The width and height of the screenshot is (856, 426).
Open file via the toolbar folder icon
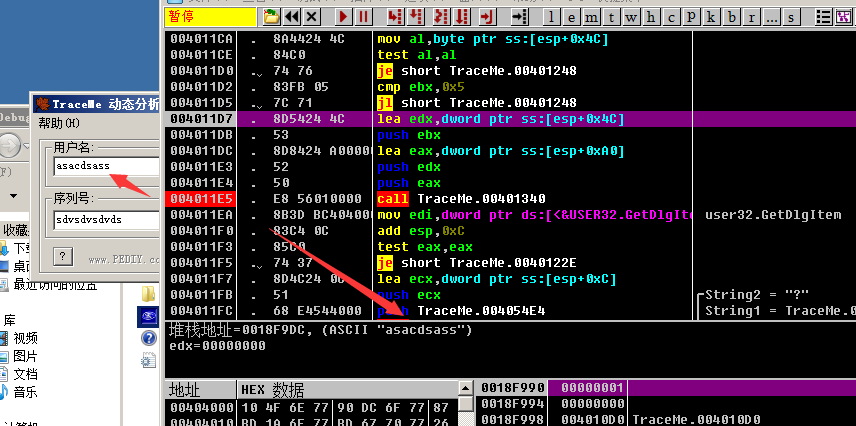pyautogui.click(x=271, y=17)
